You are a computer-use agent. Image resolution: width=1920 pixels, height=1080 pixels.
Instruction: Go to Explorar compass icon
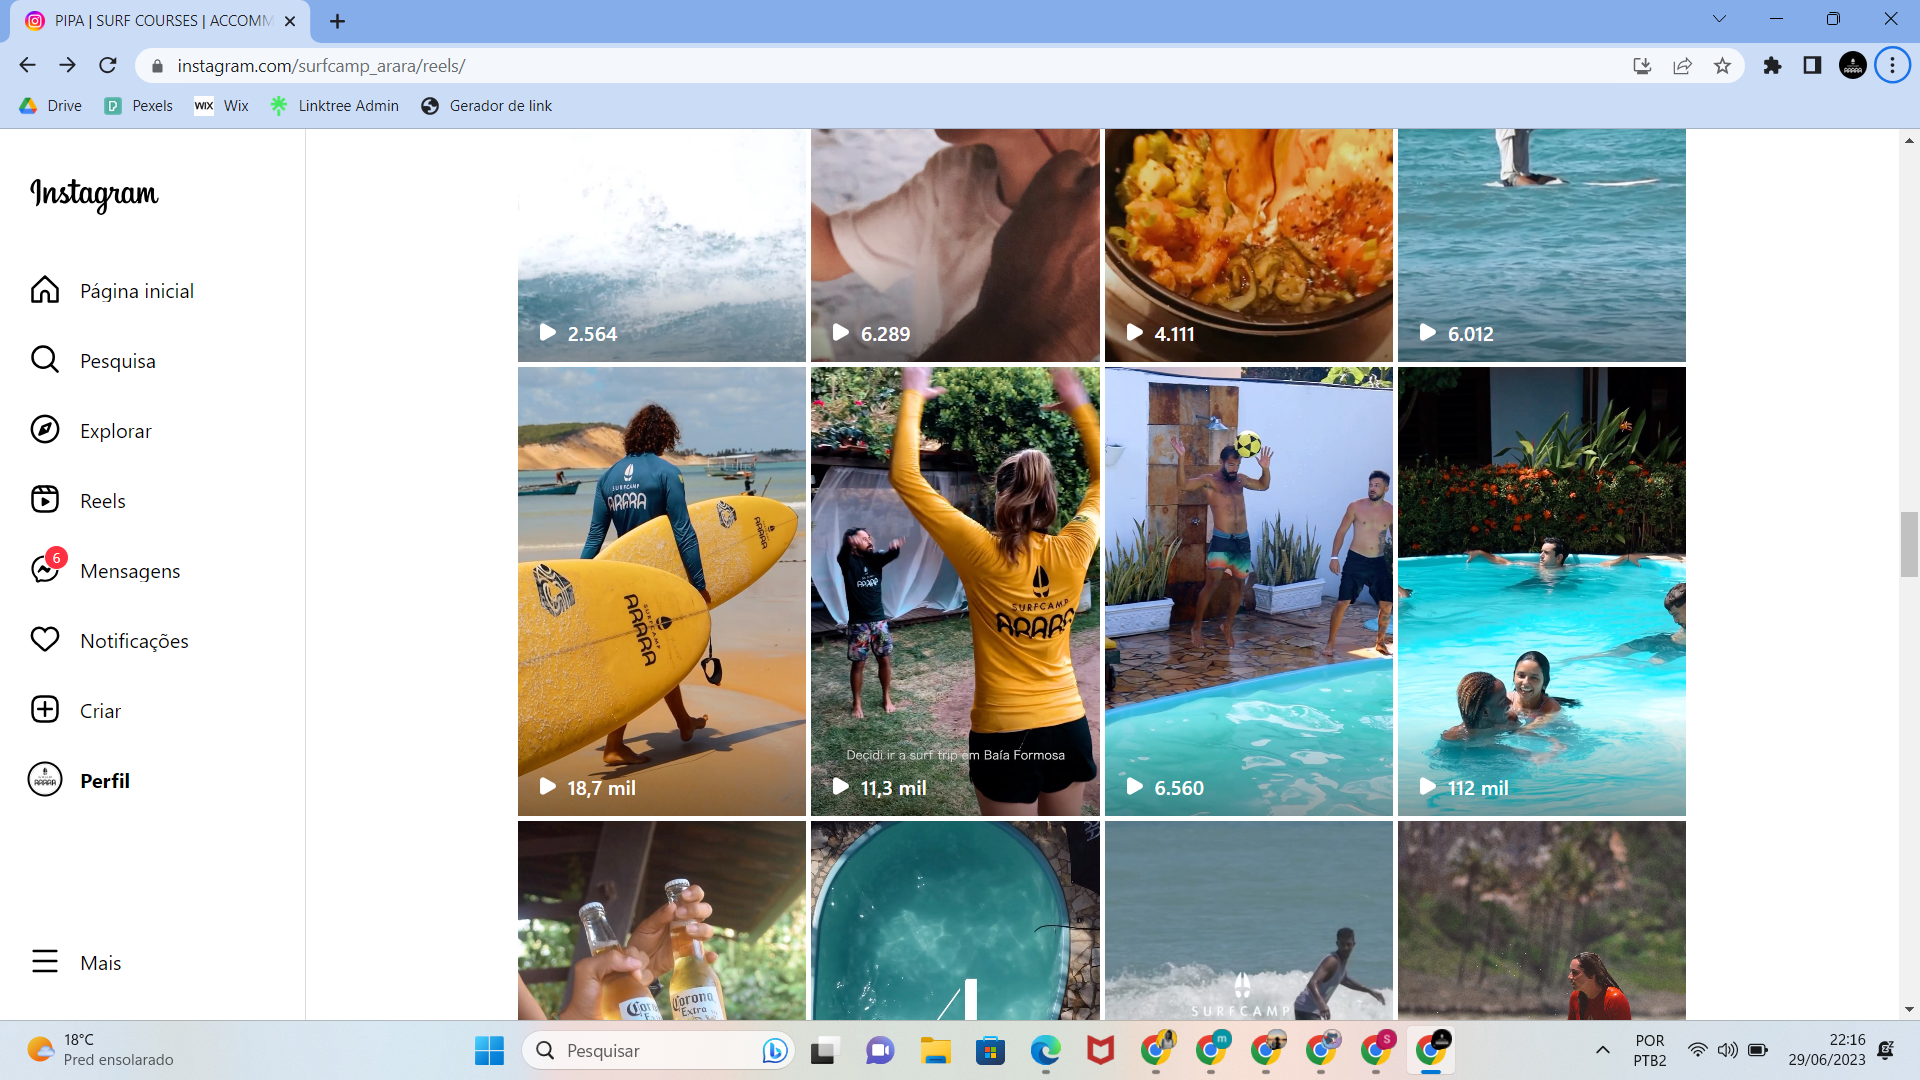(x=45, y=430)
